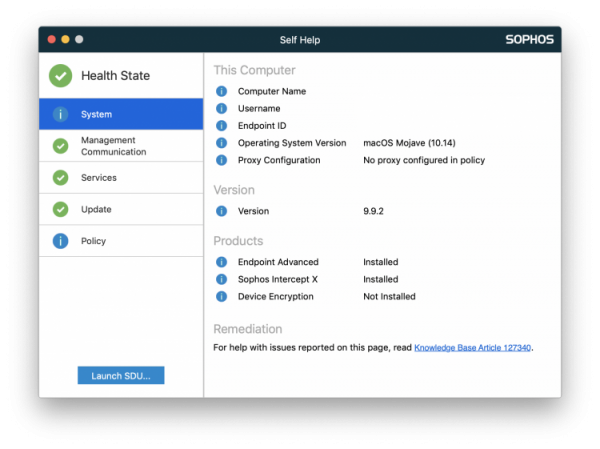Click the Update green check icon
This screenshot has height=449, width=600.
pos(60,209)
